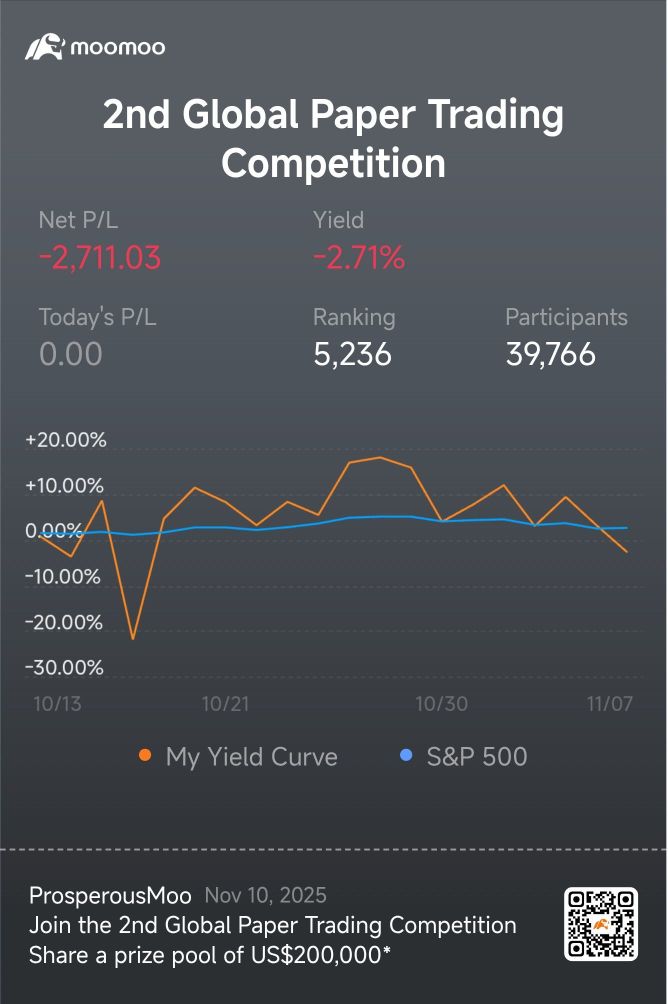Click the moomoo brand name text
Image resolution: width=668 pixels, height=1004 pixels.
(x=118, y=47)
